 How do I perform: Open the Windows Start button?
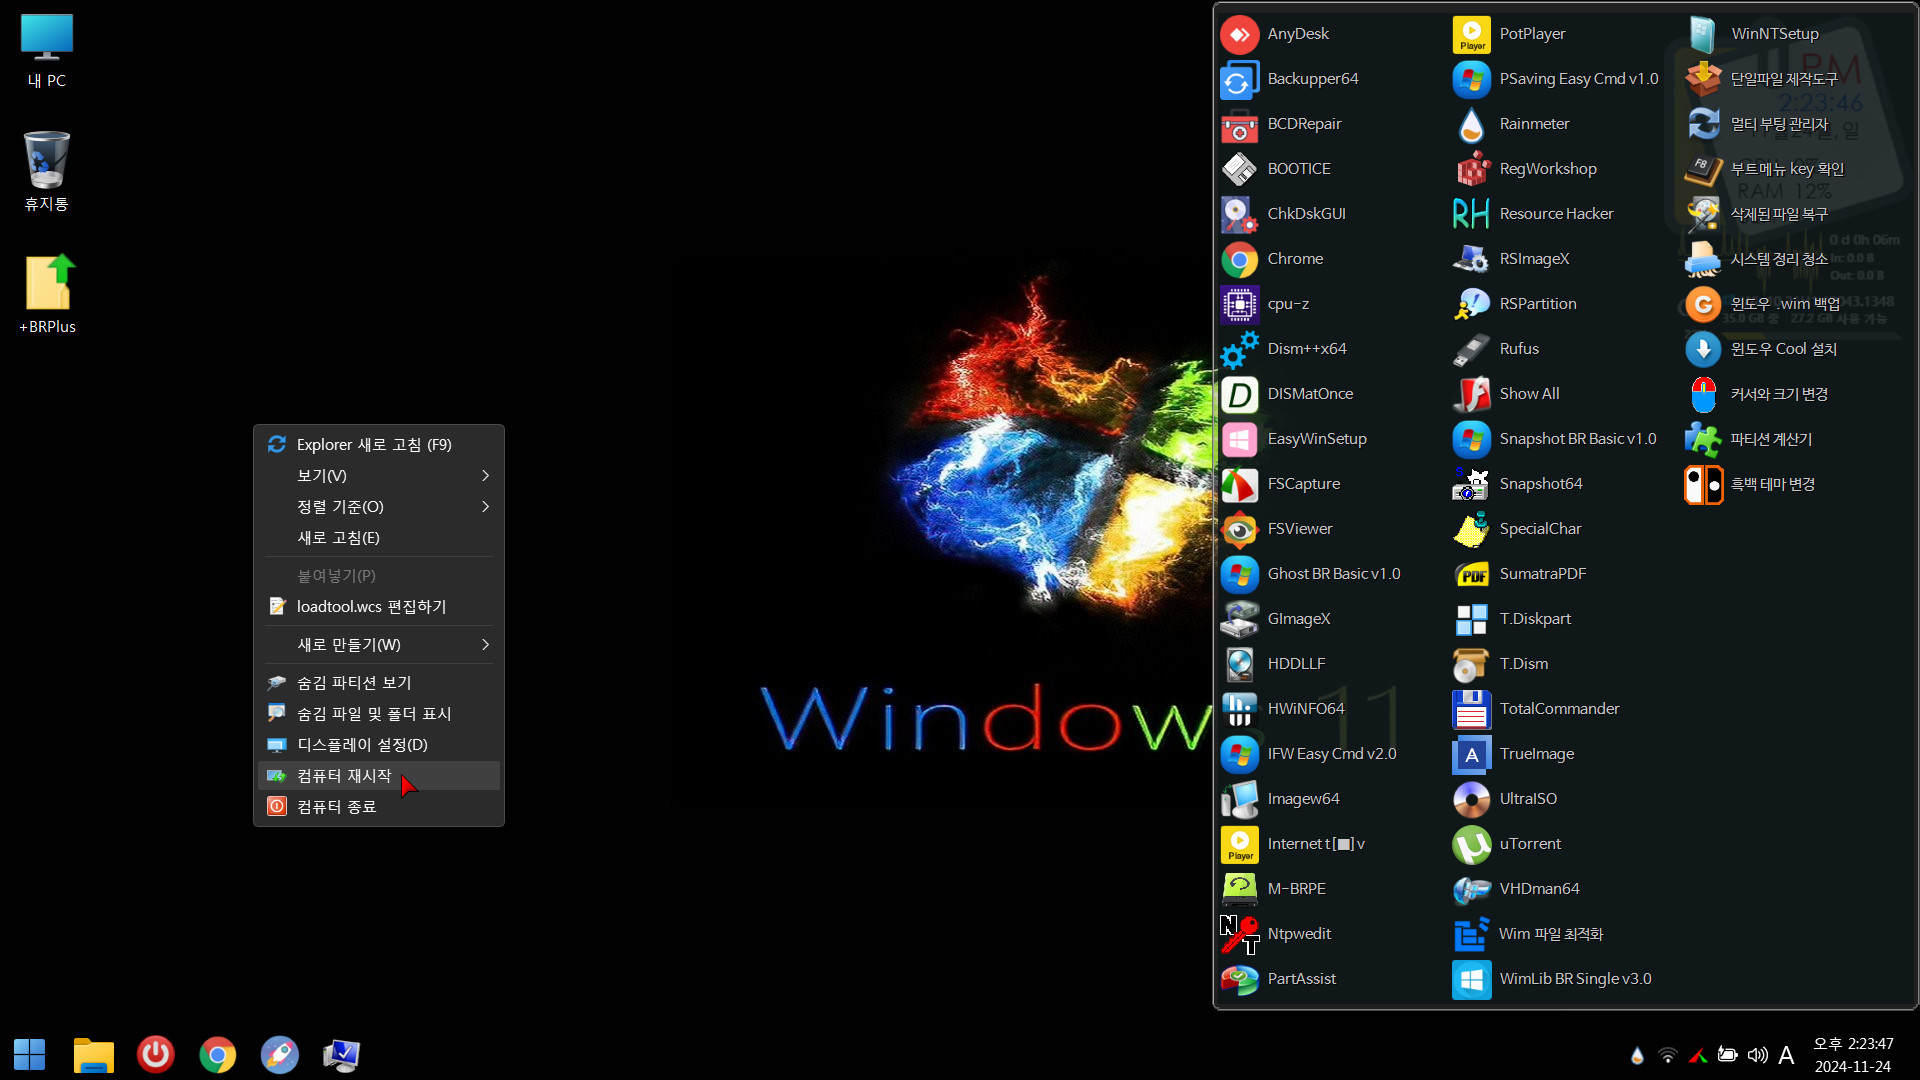pyautogui.click(x=30, y=1054)
